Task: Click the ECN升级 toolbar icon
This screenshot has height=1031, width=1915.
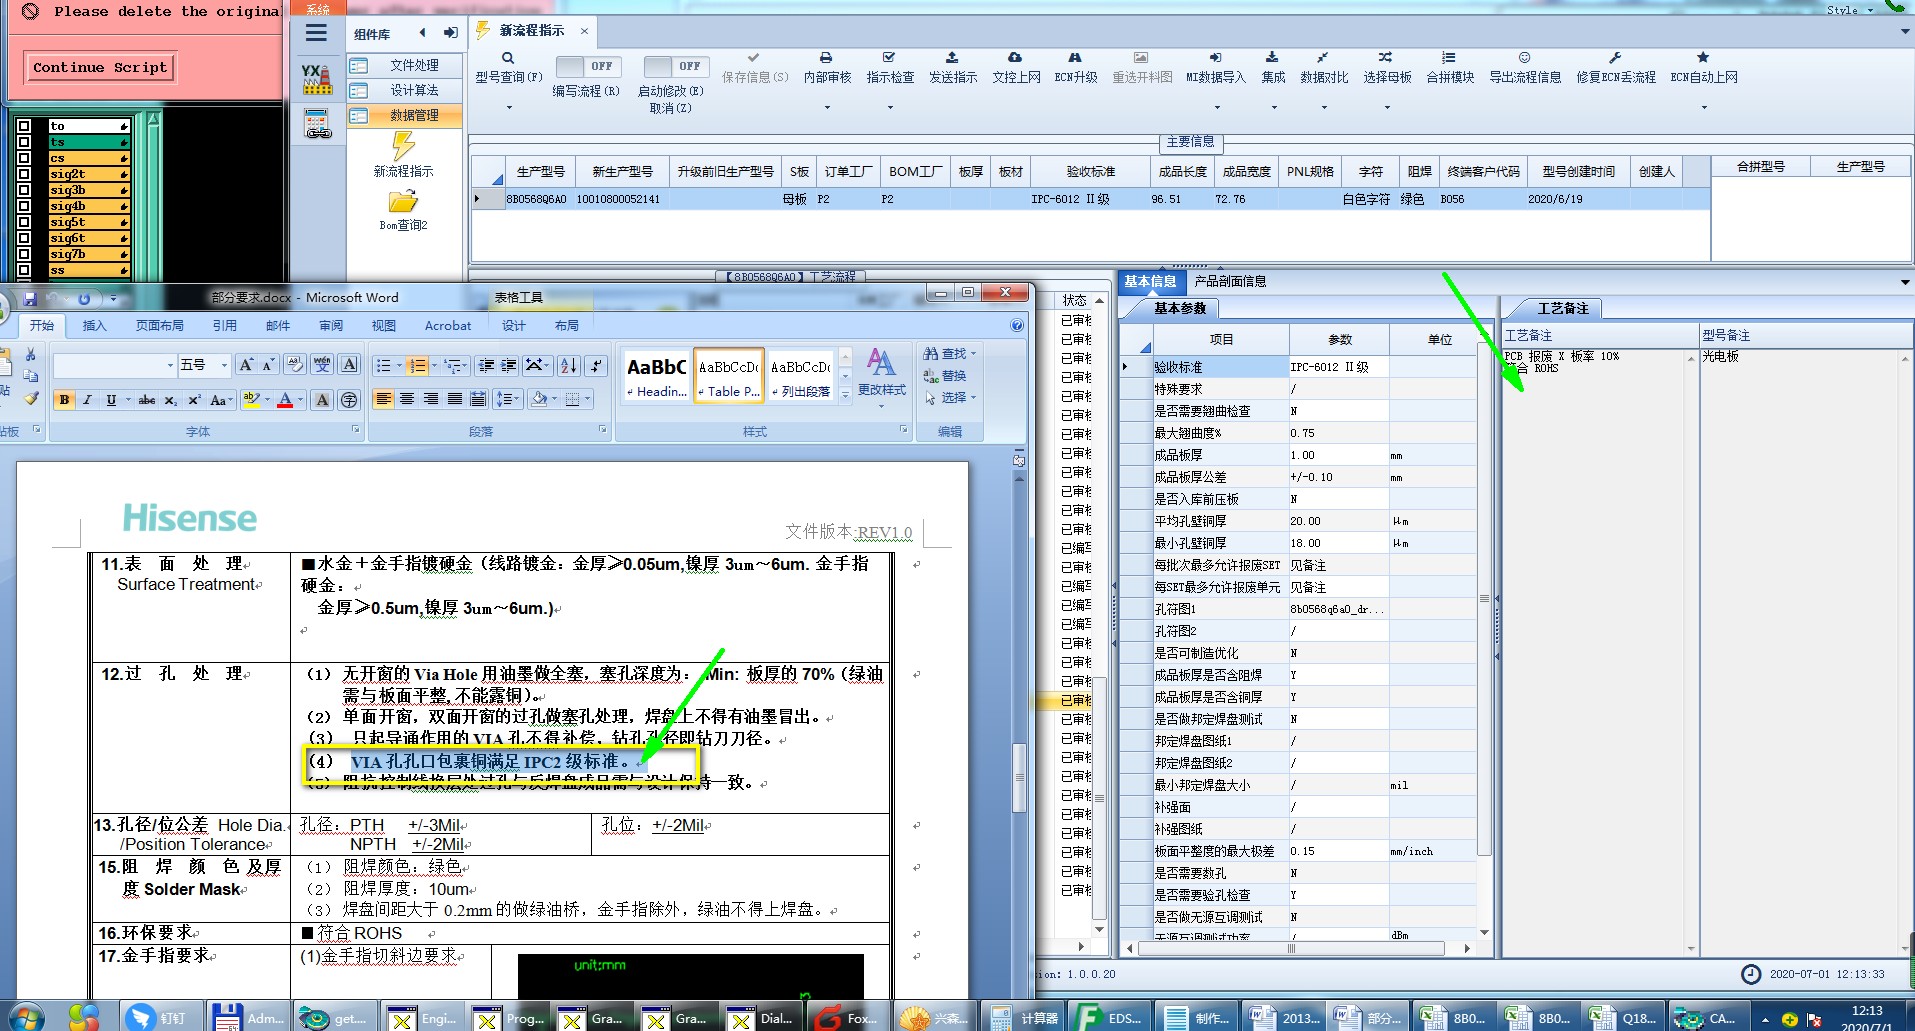Action: (1075, 58)
